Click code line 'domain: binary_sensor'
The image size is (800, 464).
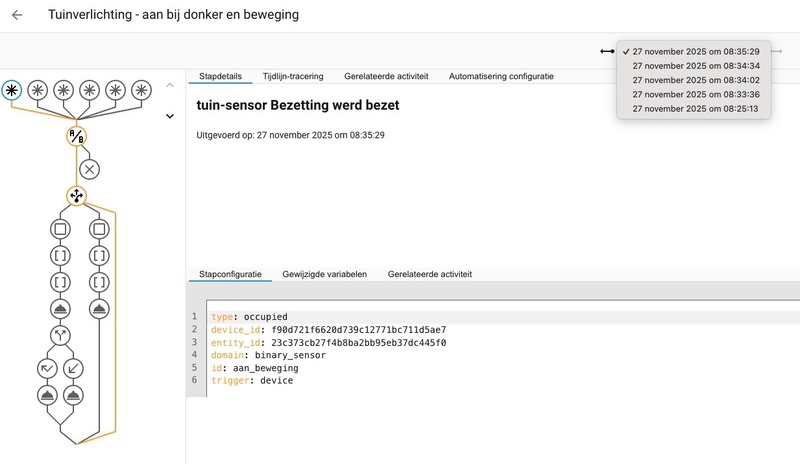(x=268, y=355)
